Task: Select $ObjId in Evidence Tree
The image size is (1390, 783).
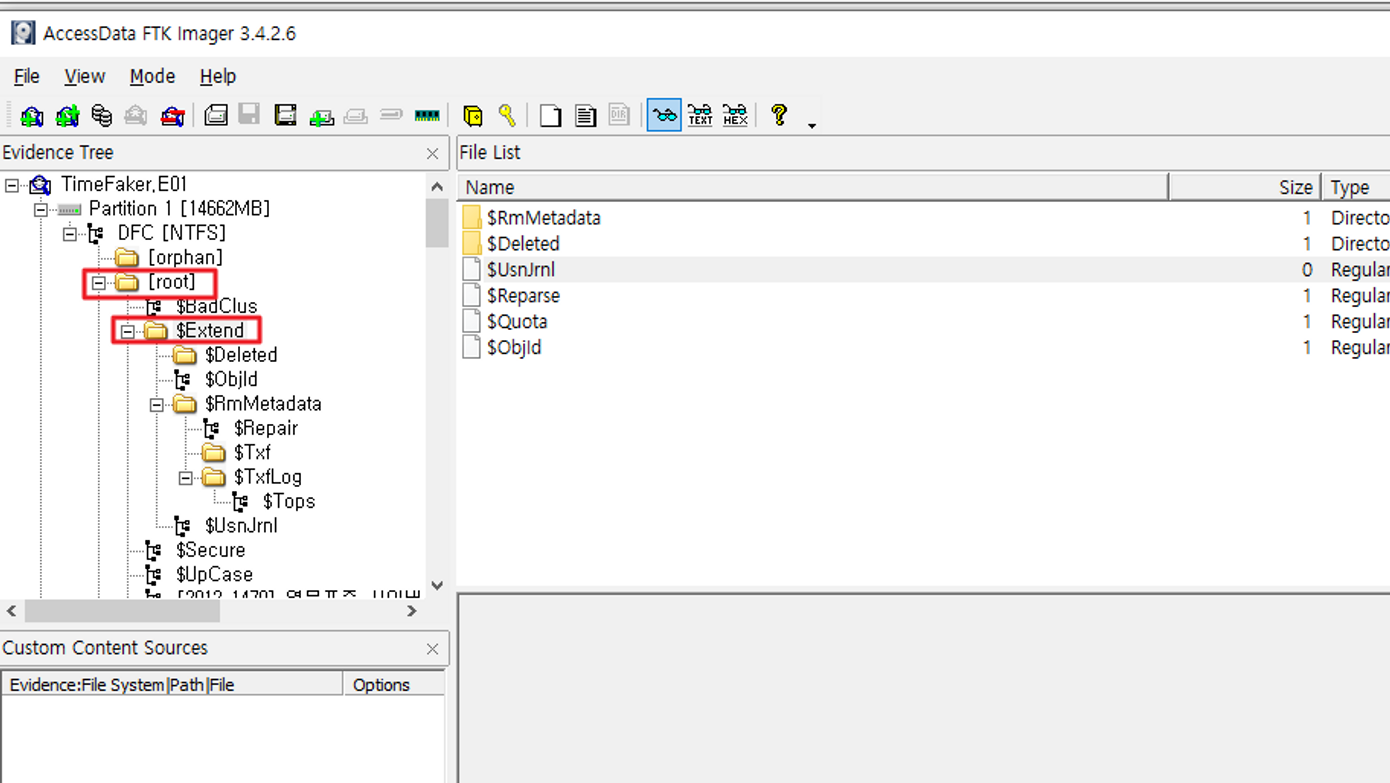Action: coord(231,379)
